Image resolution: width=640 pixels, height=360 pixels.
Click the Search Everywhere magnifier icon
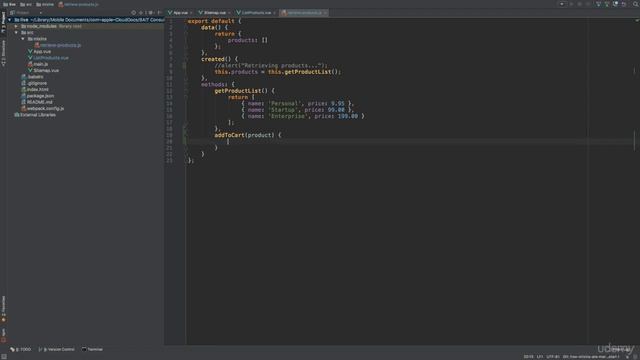pyautogui.click(x=636, y=4)
